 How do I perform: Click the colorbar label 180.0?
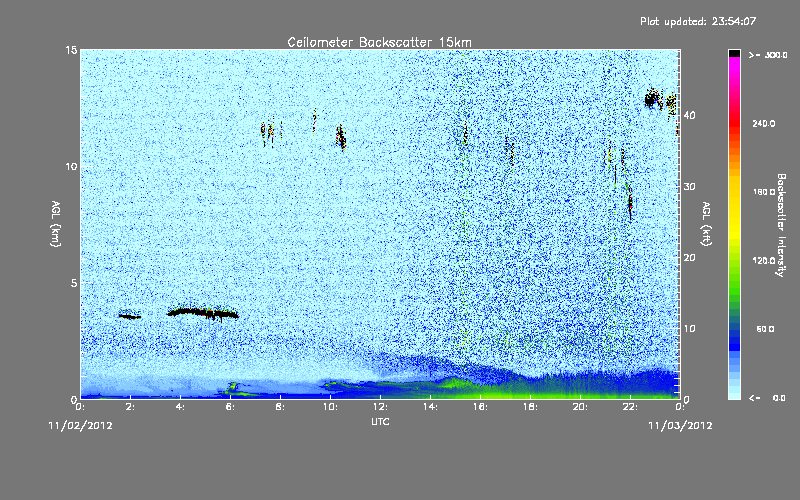point(764,192)
